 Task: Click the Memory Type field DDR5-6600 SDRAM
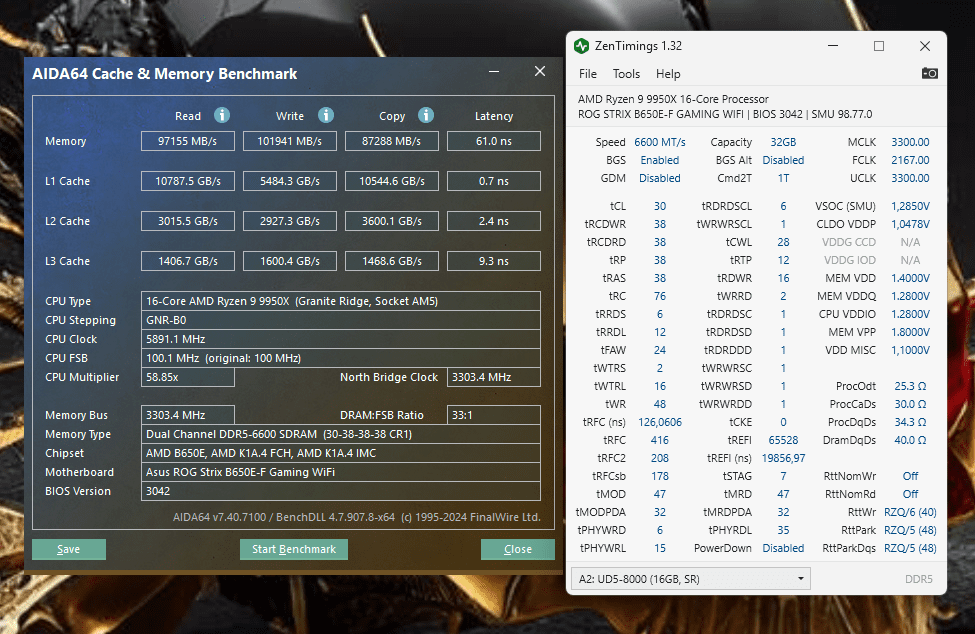point(341,434)
